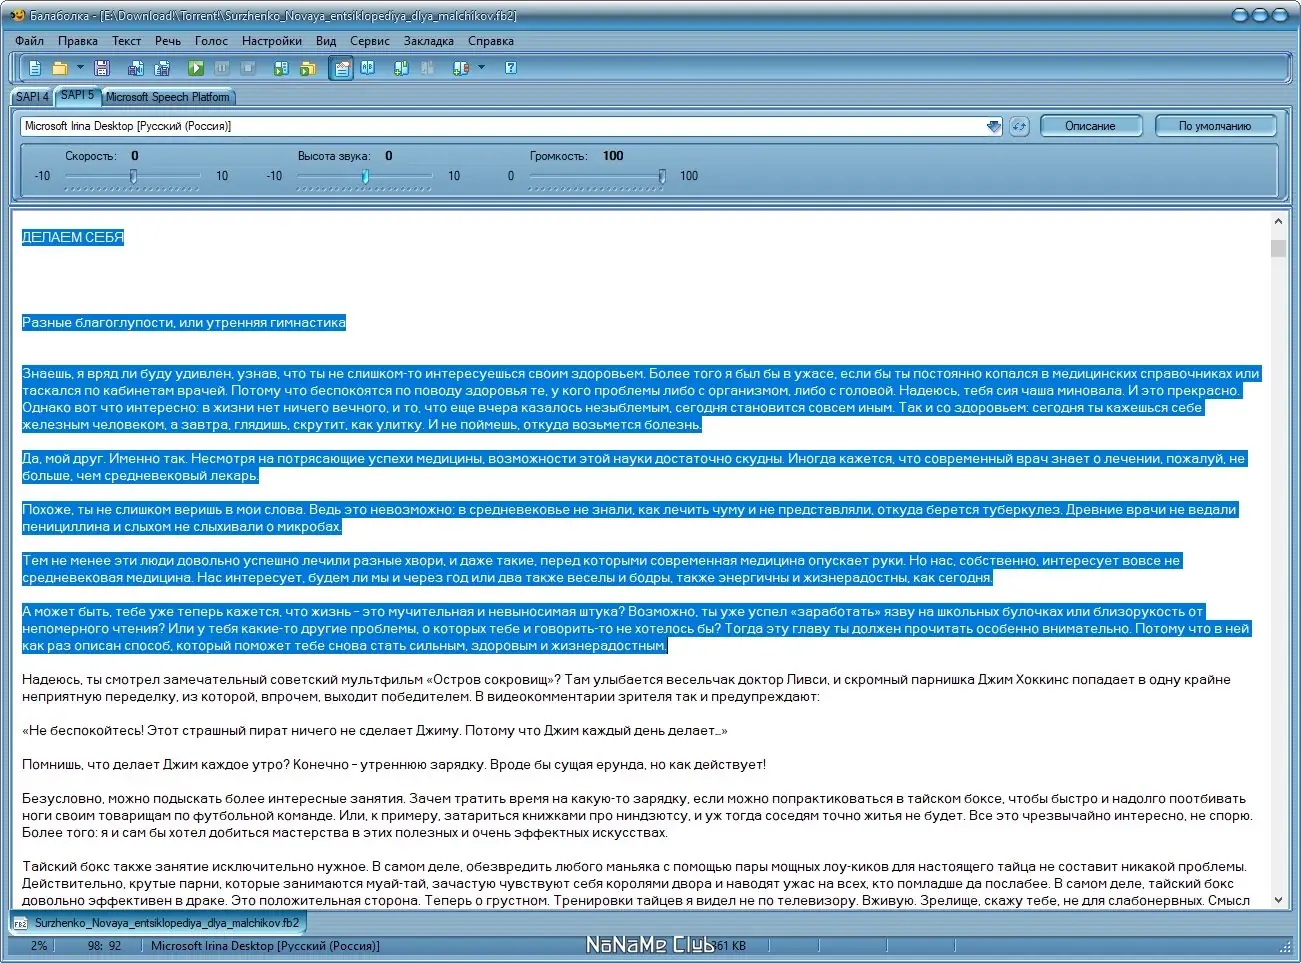The image size is (1301, 963).
Task: Expand the arrow next to the Open folder icon
Action: [80, 68]
